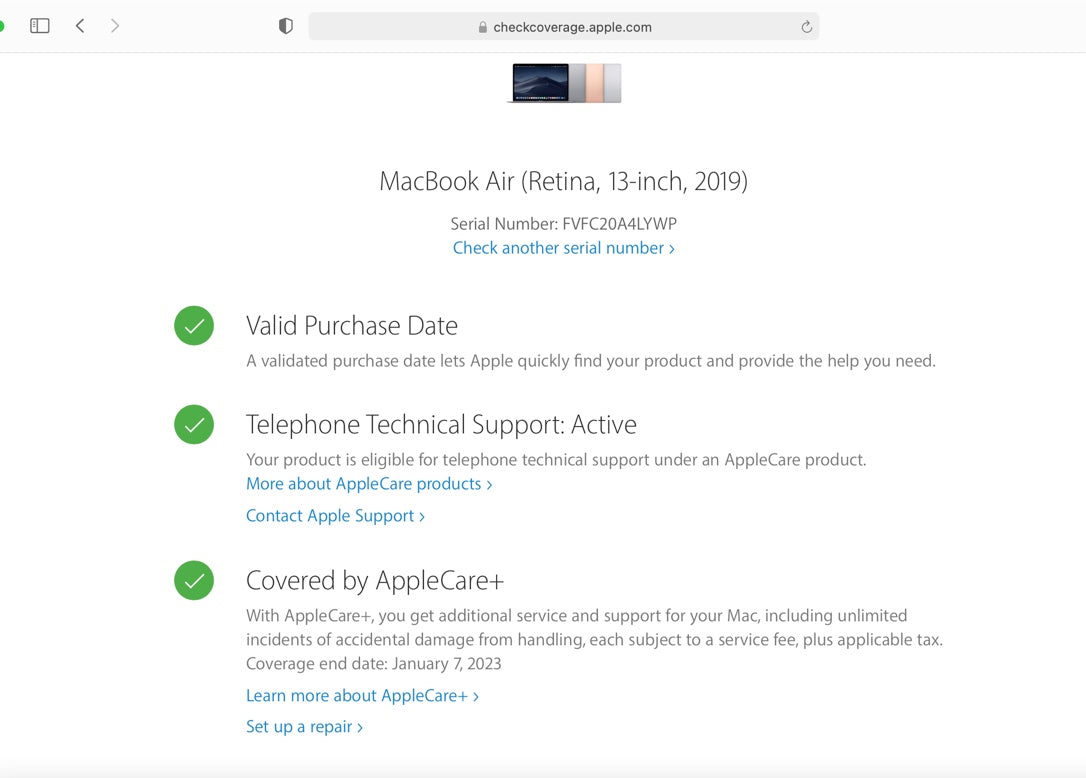This screenshot has height=778, width=1086.
Task: Click the forward navigation arrow
Action: [115, 26]
